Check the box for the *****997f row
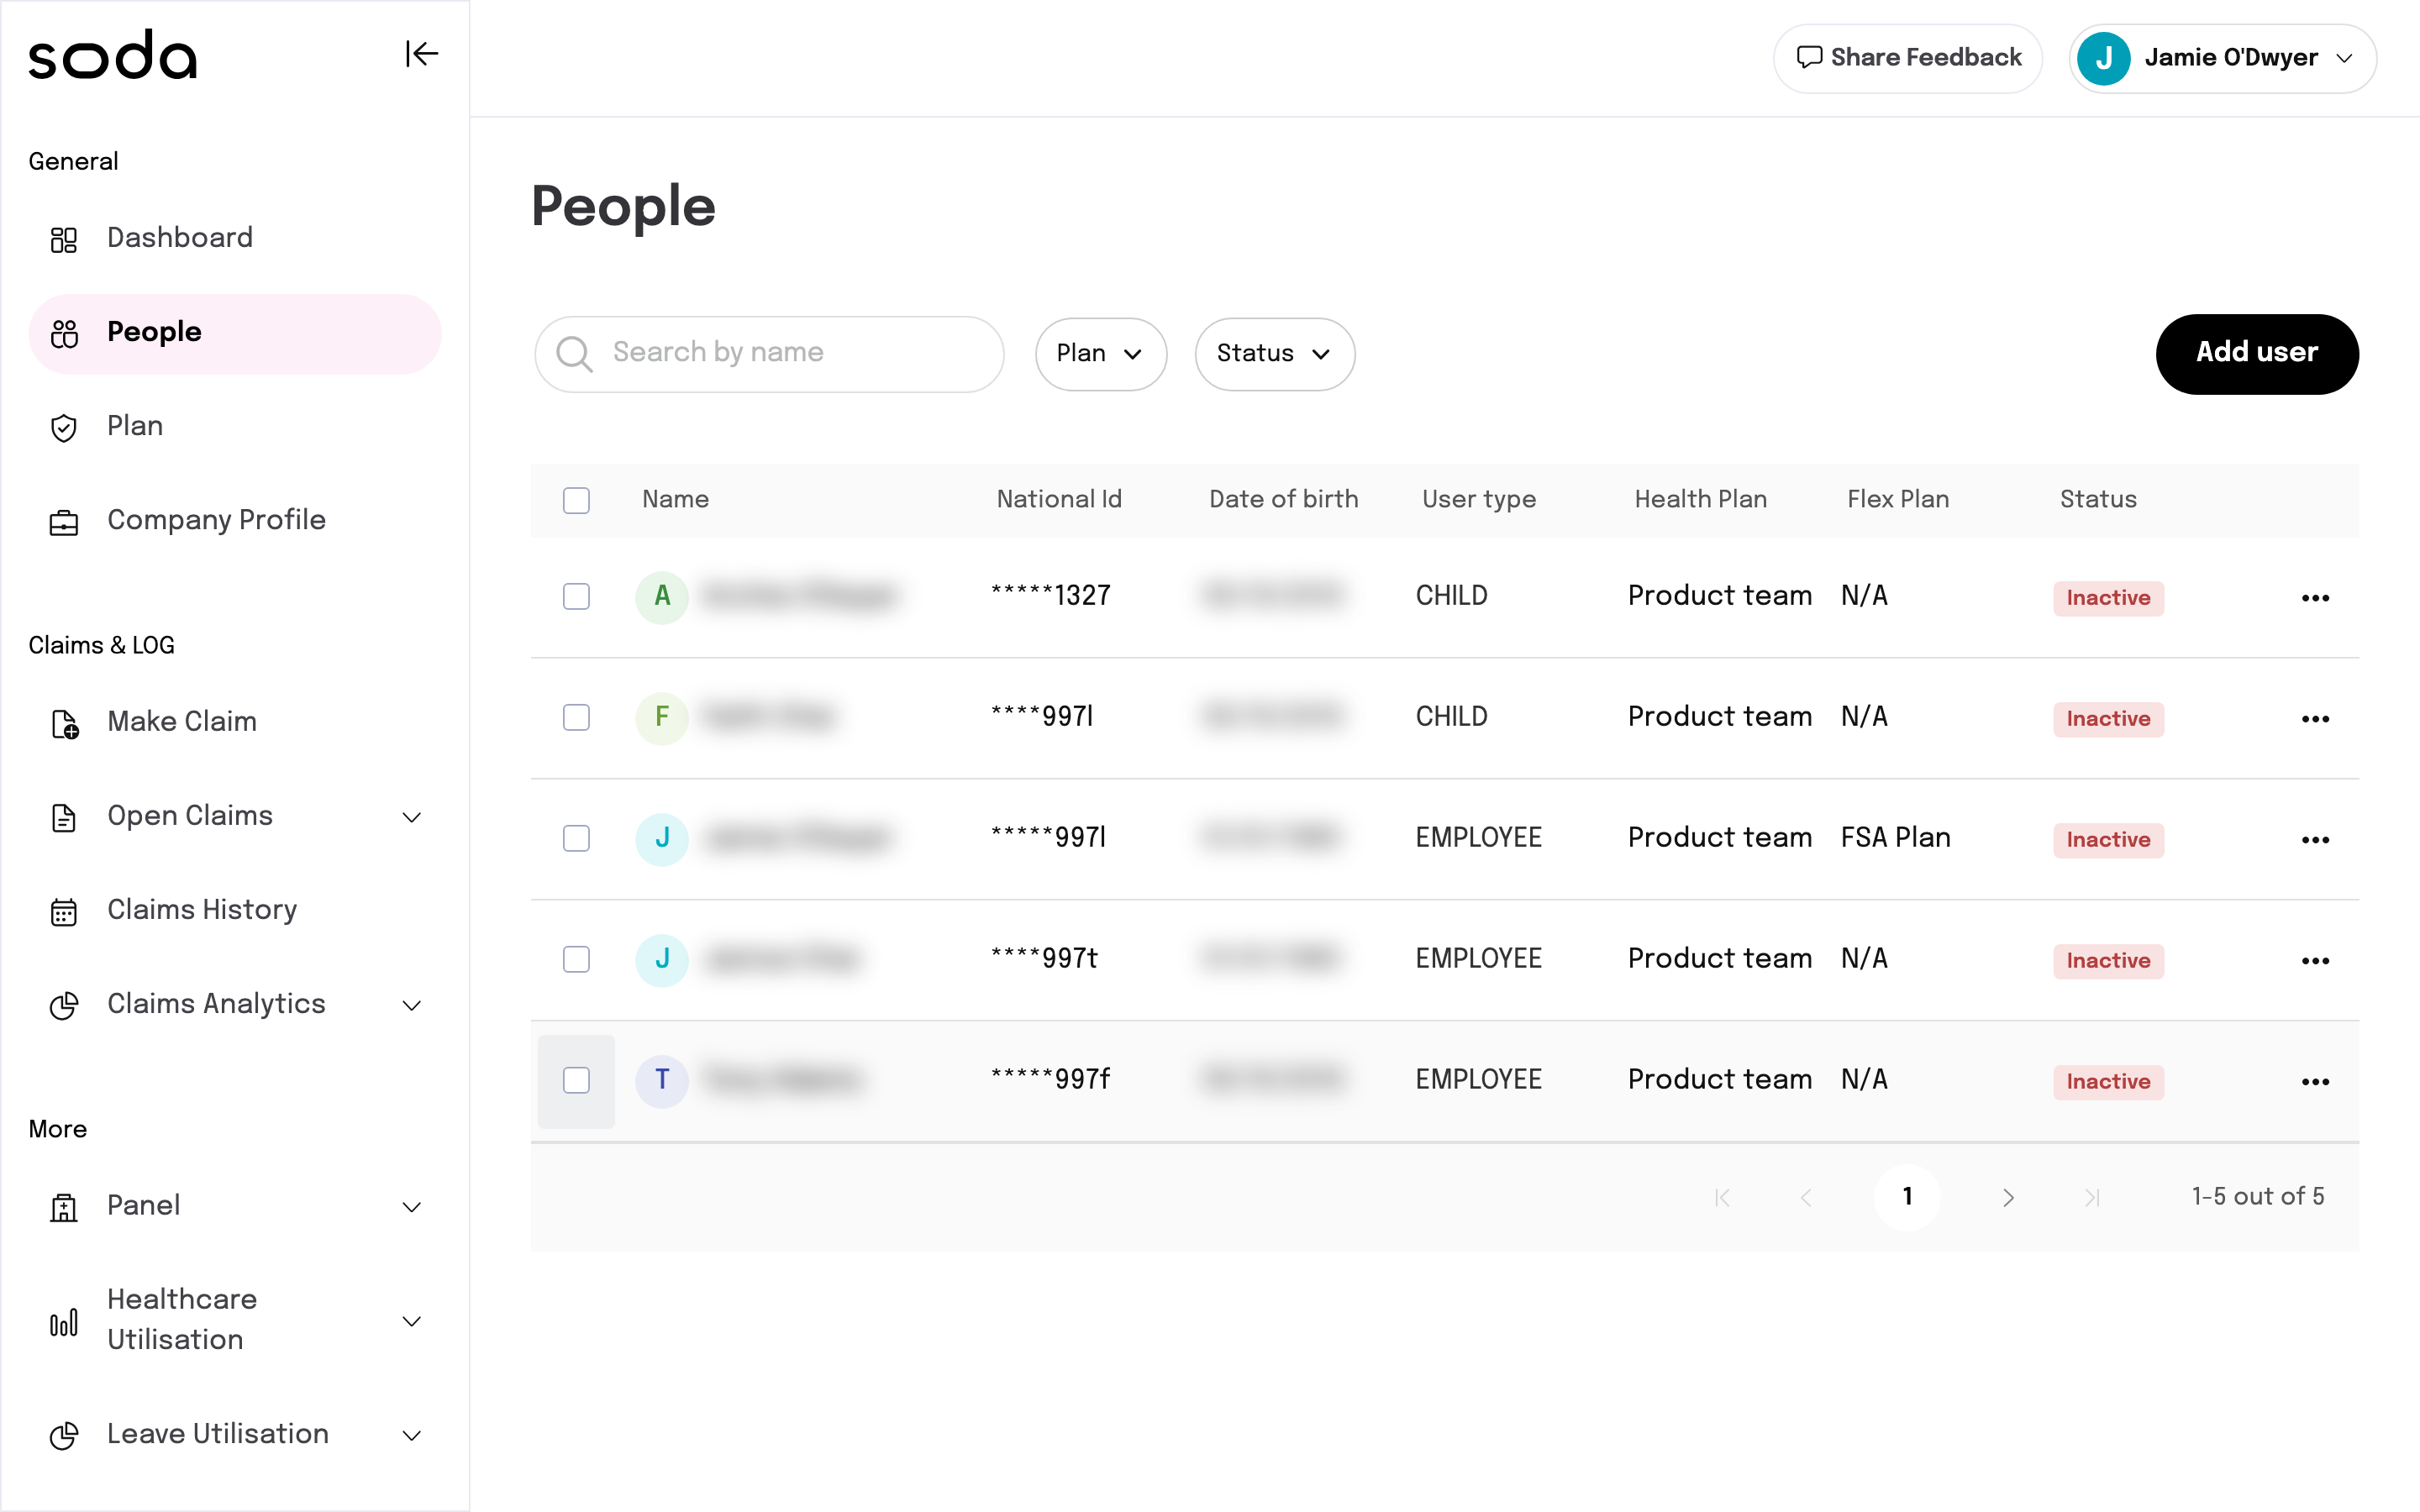 coord(576,1081)
